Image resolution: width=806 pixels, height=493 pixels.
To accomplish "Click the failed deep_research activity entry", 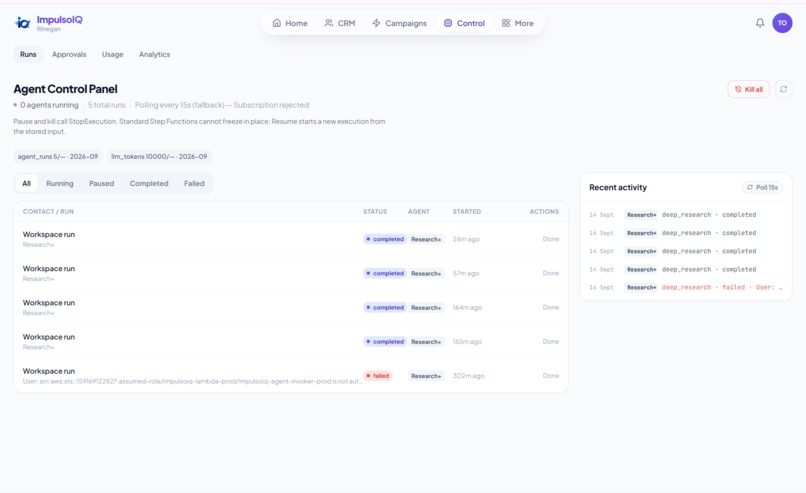I will pos(686,287).
